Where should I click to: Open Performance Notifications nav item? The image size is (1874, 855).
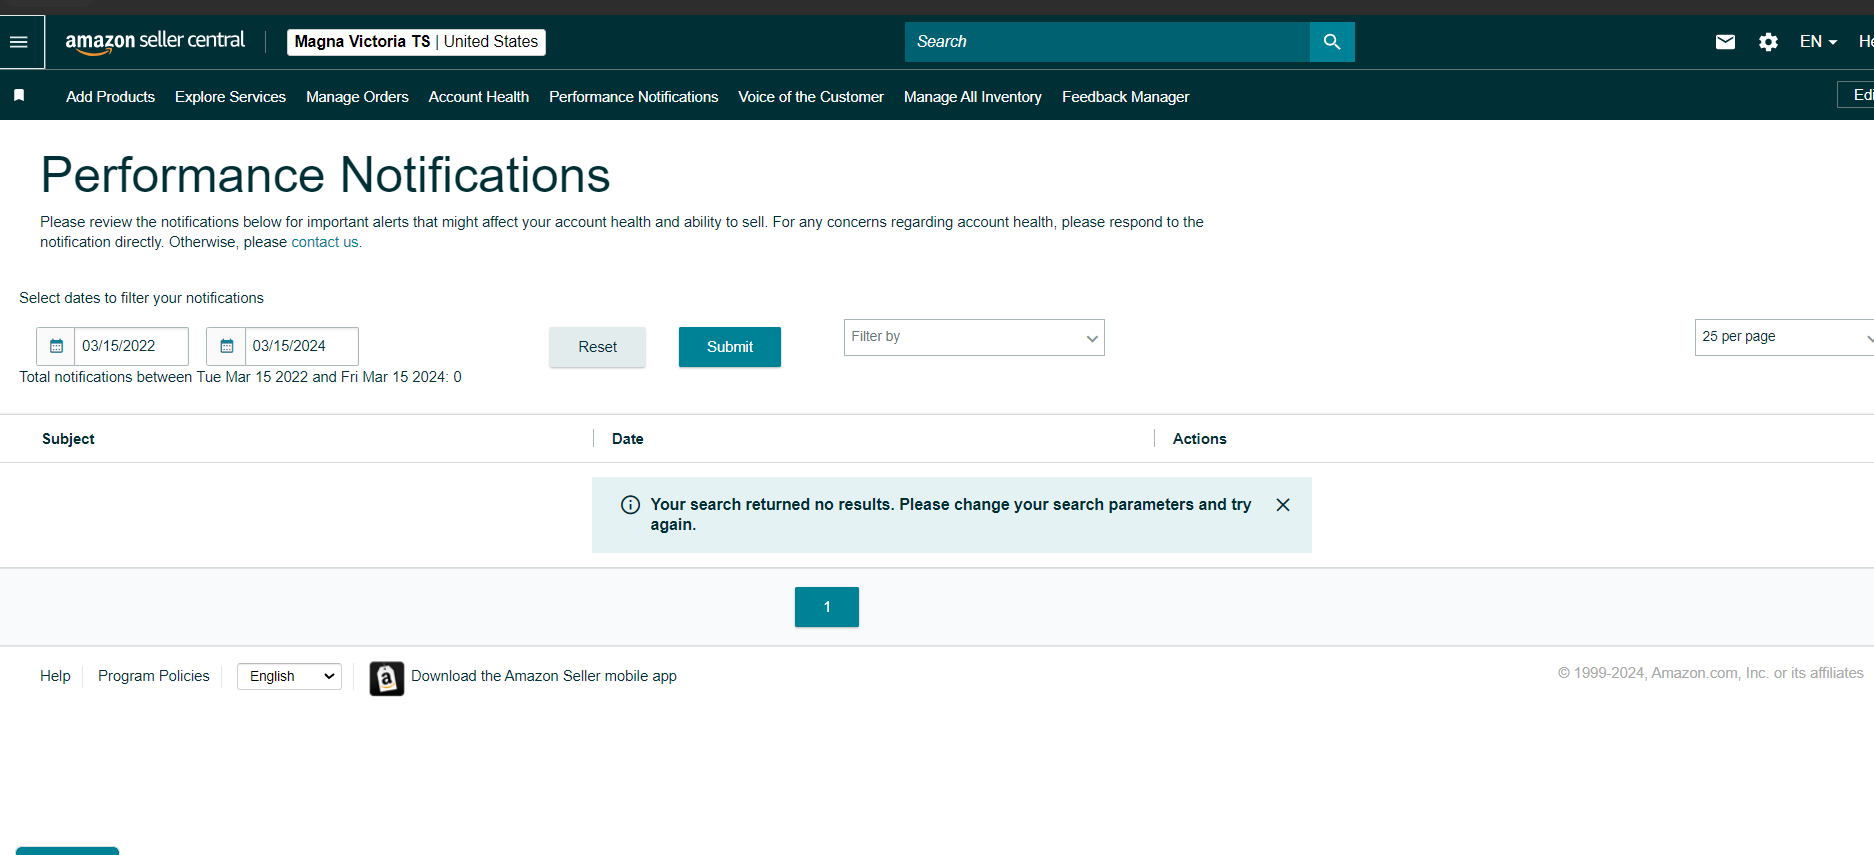(x=633, y=97)
